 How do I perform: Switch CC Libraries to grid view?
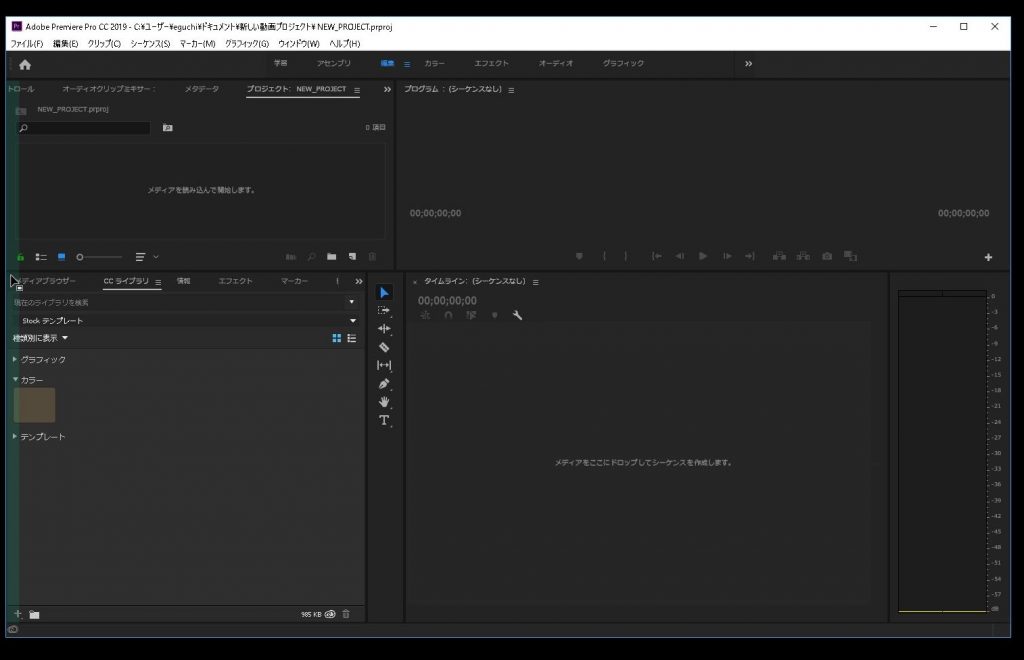pyautogui.click(x=337, y=339)
